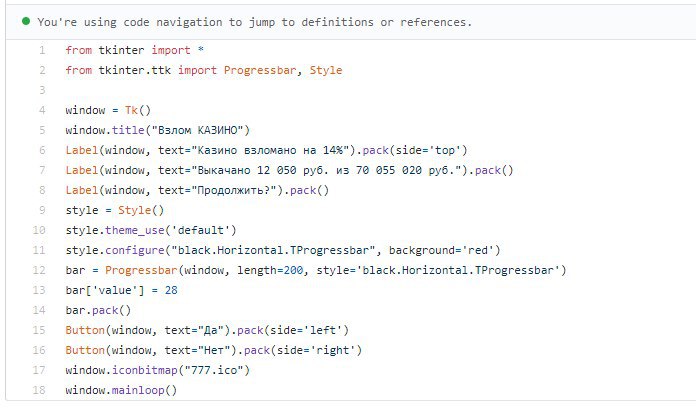Select line number 6
The image size is (696, 418).
(42, 150)
